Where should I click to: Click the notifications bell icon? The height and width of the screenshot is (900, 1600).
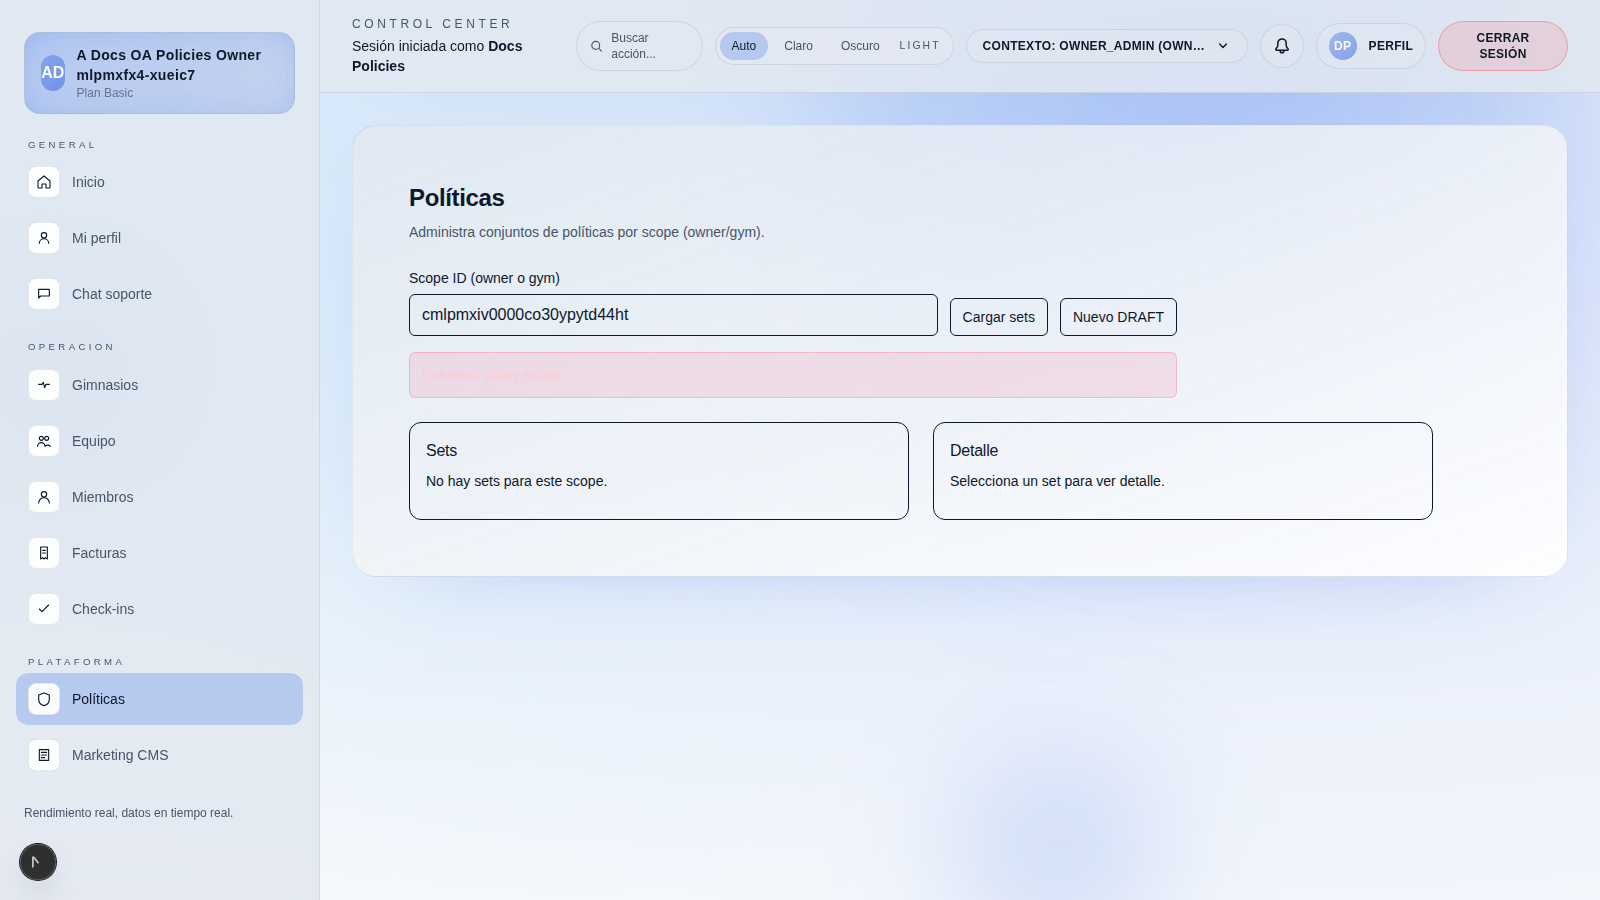1282,45
